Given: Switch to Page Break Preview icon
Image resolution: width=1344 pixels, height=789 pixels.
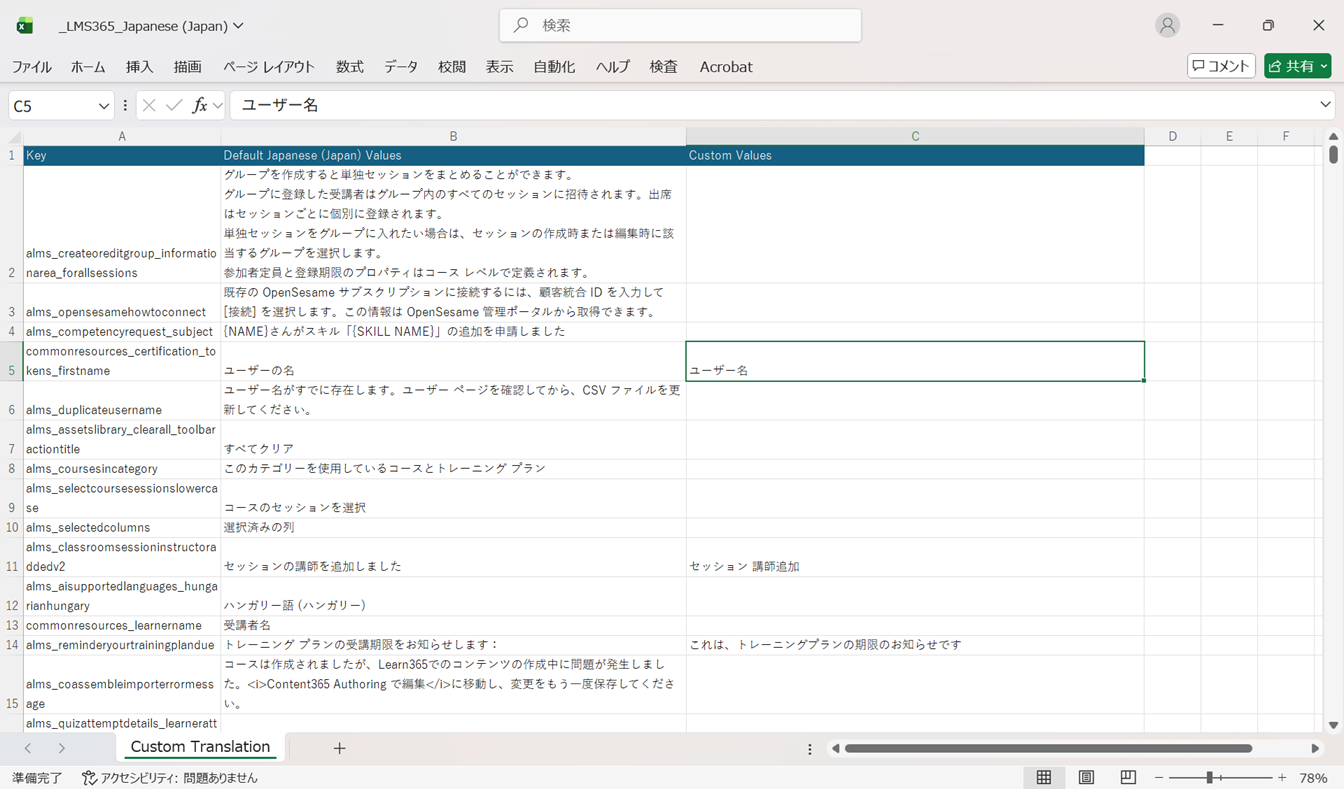Looking at the screenshot, I should click(1128, 778).
